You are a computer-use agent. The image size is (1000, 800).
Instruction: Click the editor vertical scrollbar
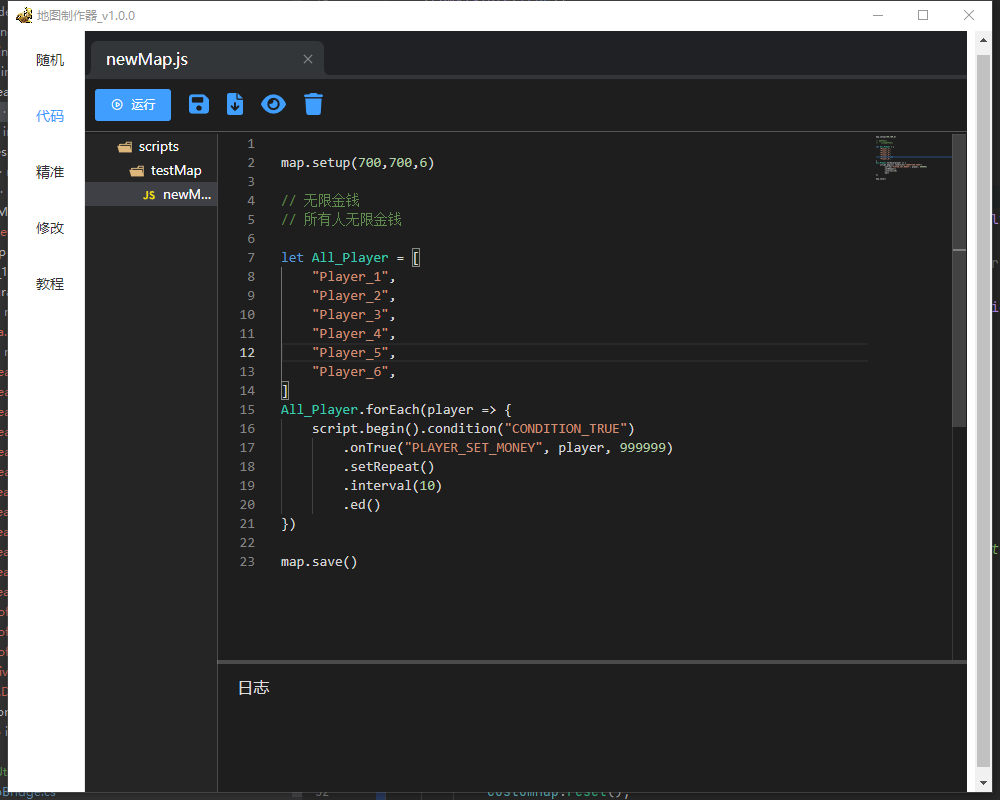[x=959, y=280]
